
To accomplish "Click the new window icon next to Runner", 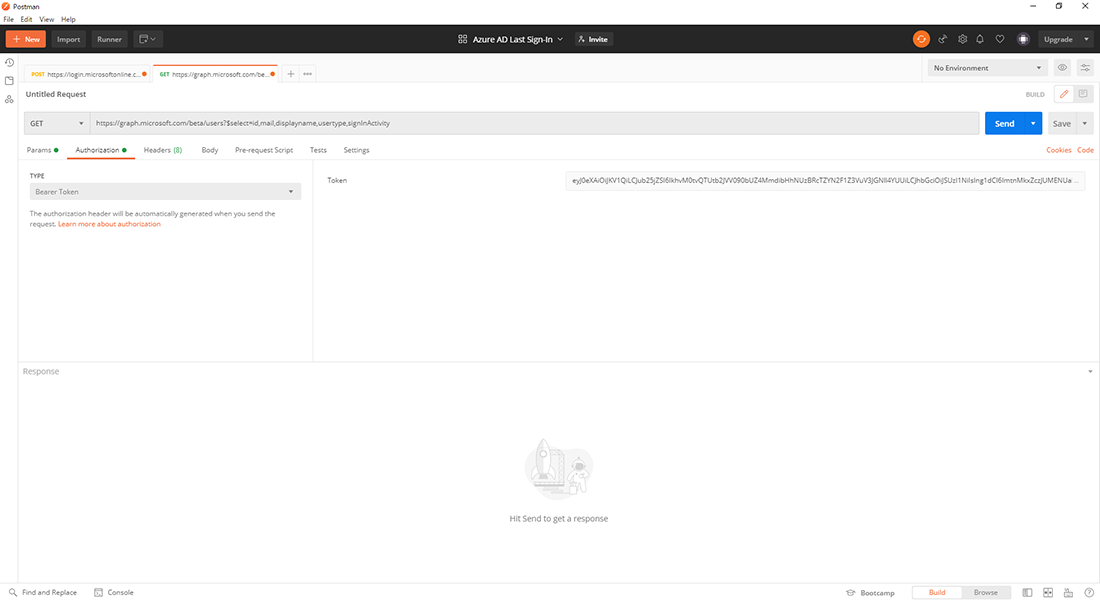I will coord(147,39).
